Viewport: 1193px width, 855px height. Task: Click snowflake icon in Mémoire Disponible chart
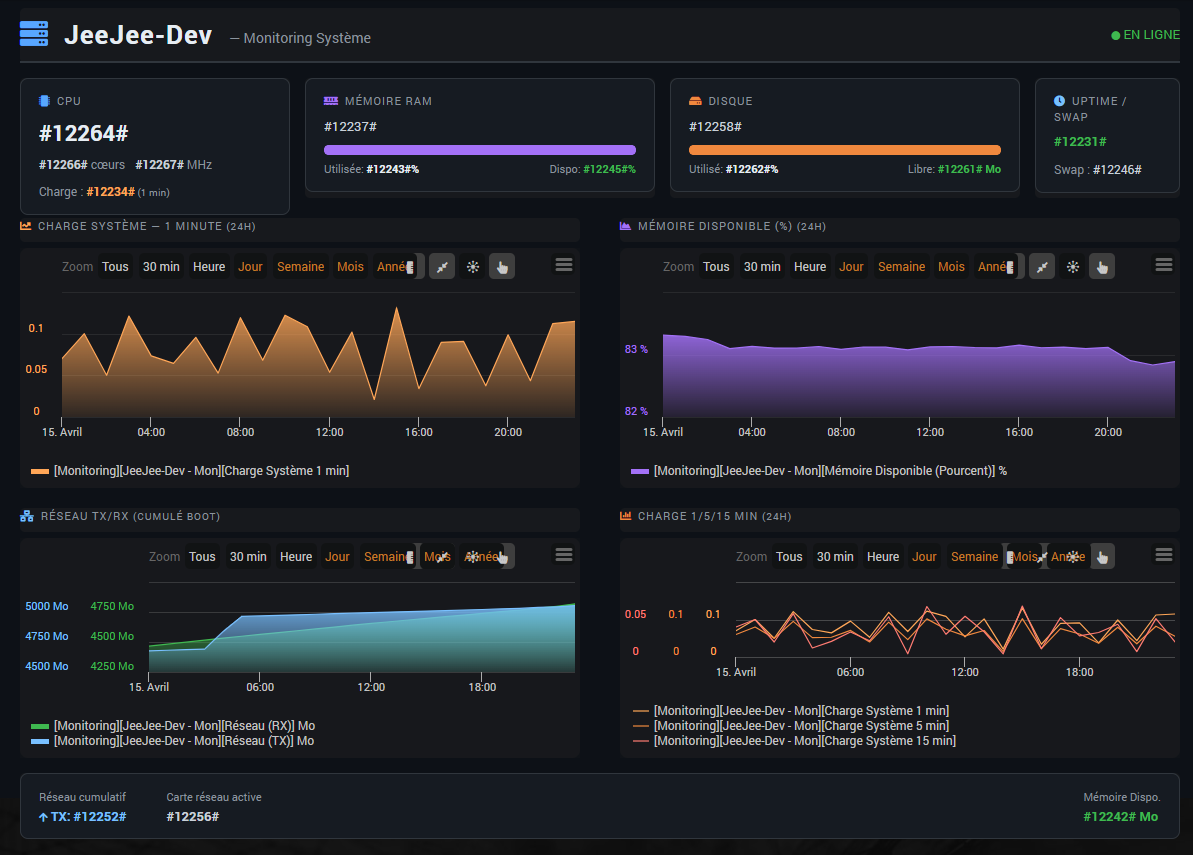click(x=1072, y=267)
